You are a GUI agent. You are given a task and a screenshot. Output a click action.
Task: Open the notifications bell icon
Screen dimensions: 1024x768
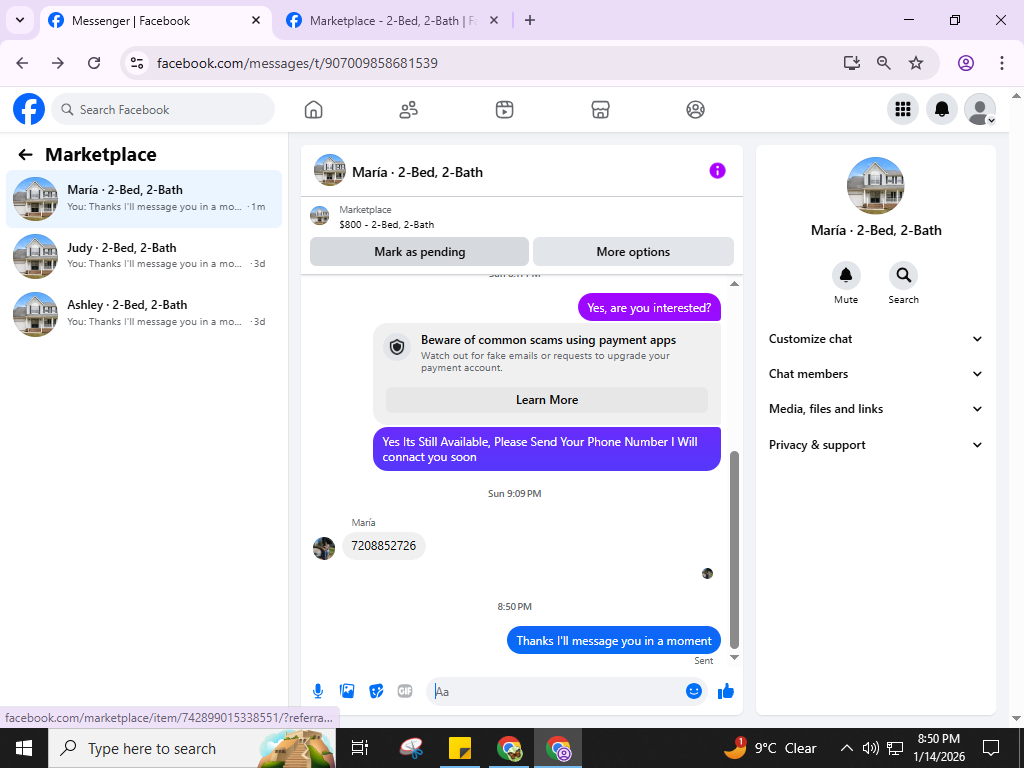942,109
